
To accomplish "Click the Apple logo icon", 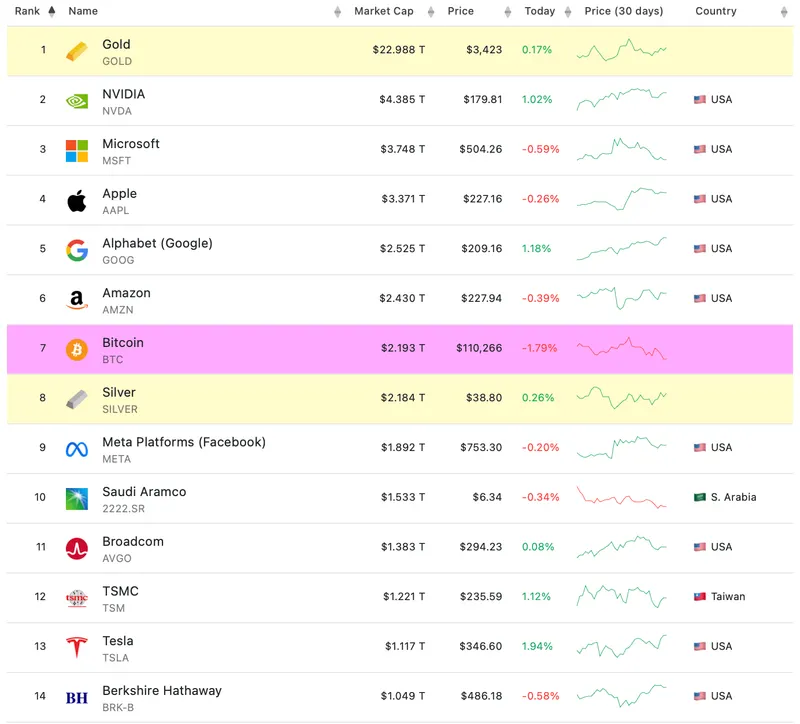I will click(x=77, y=200).
